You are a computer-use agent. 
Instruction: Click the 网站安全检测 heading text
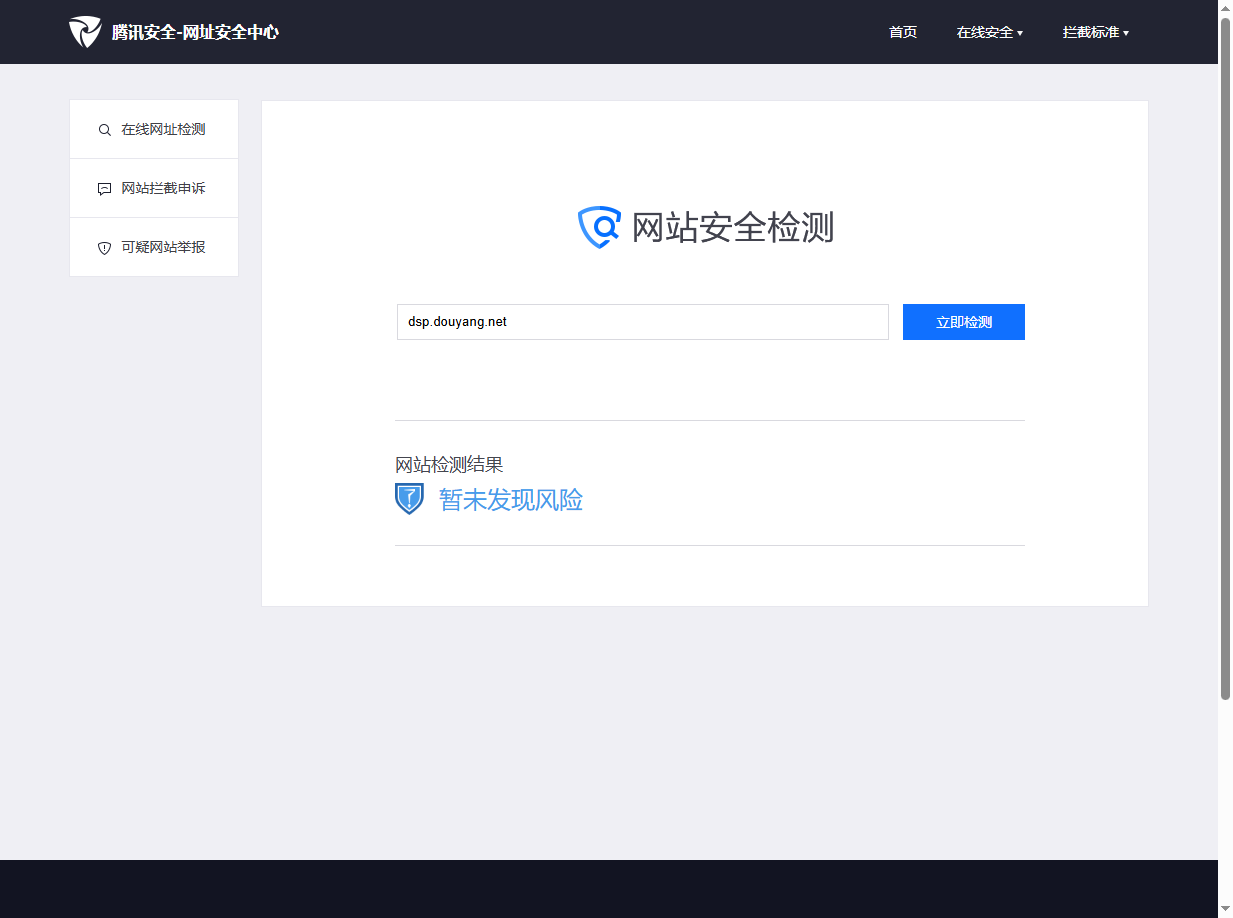[x=733, y=228]
